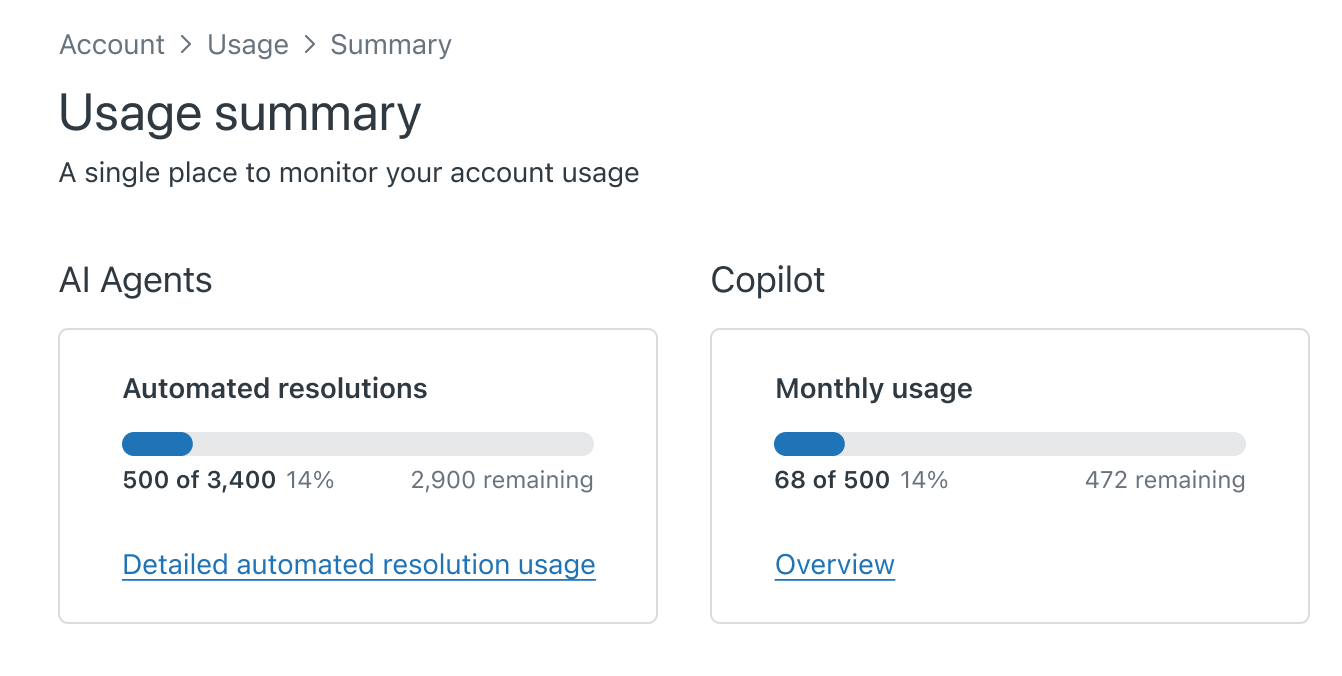Click the Automated resolutions progress bar

(x=358, y=444)
